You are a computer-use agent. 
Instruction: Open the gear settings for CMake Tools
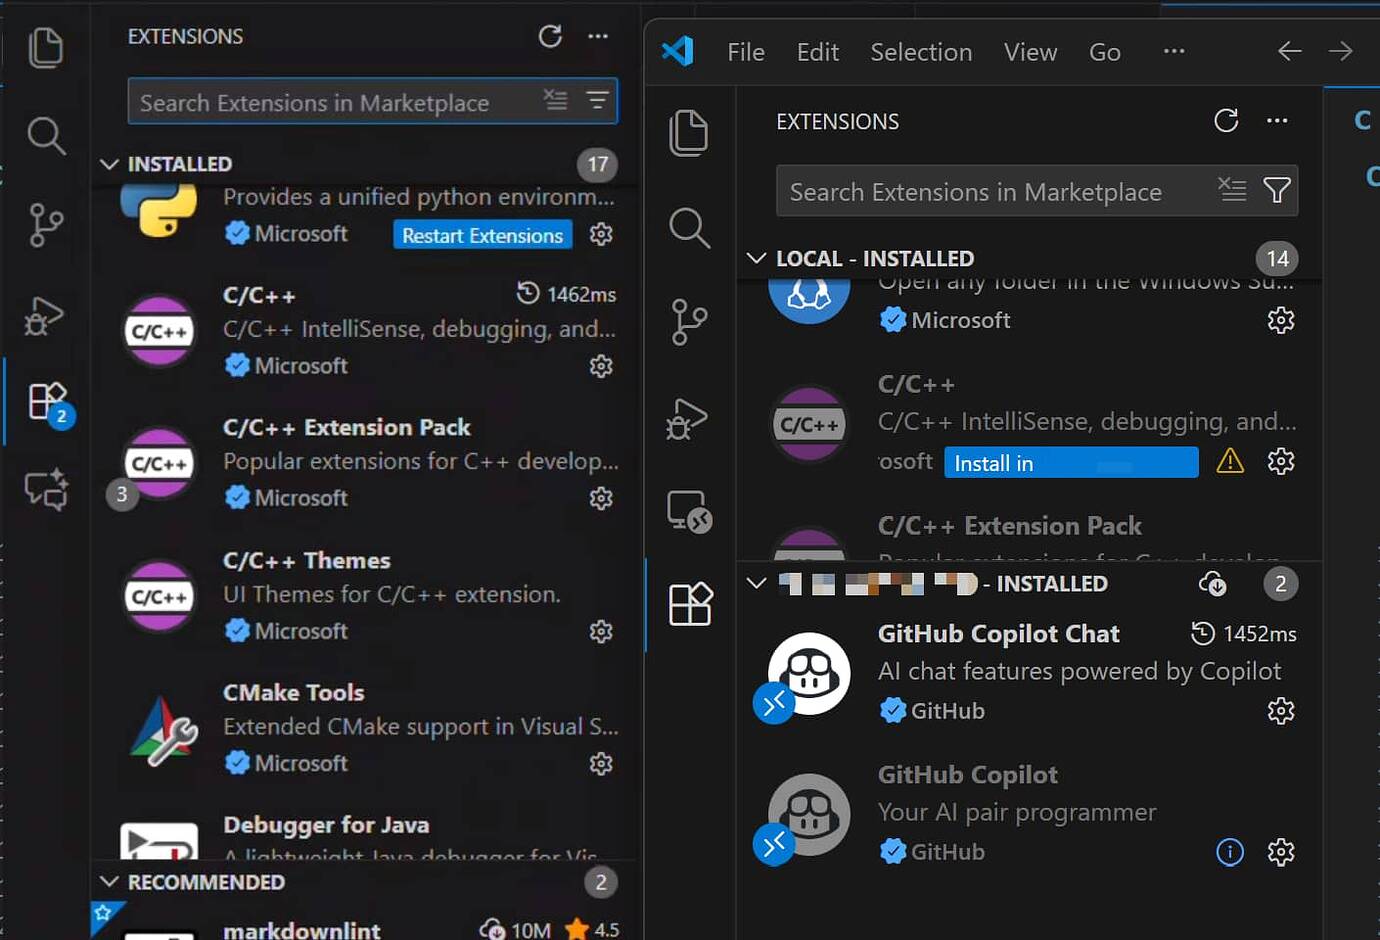point(601,764)
